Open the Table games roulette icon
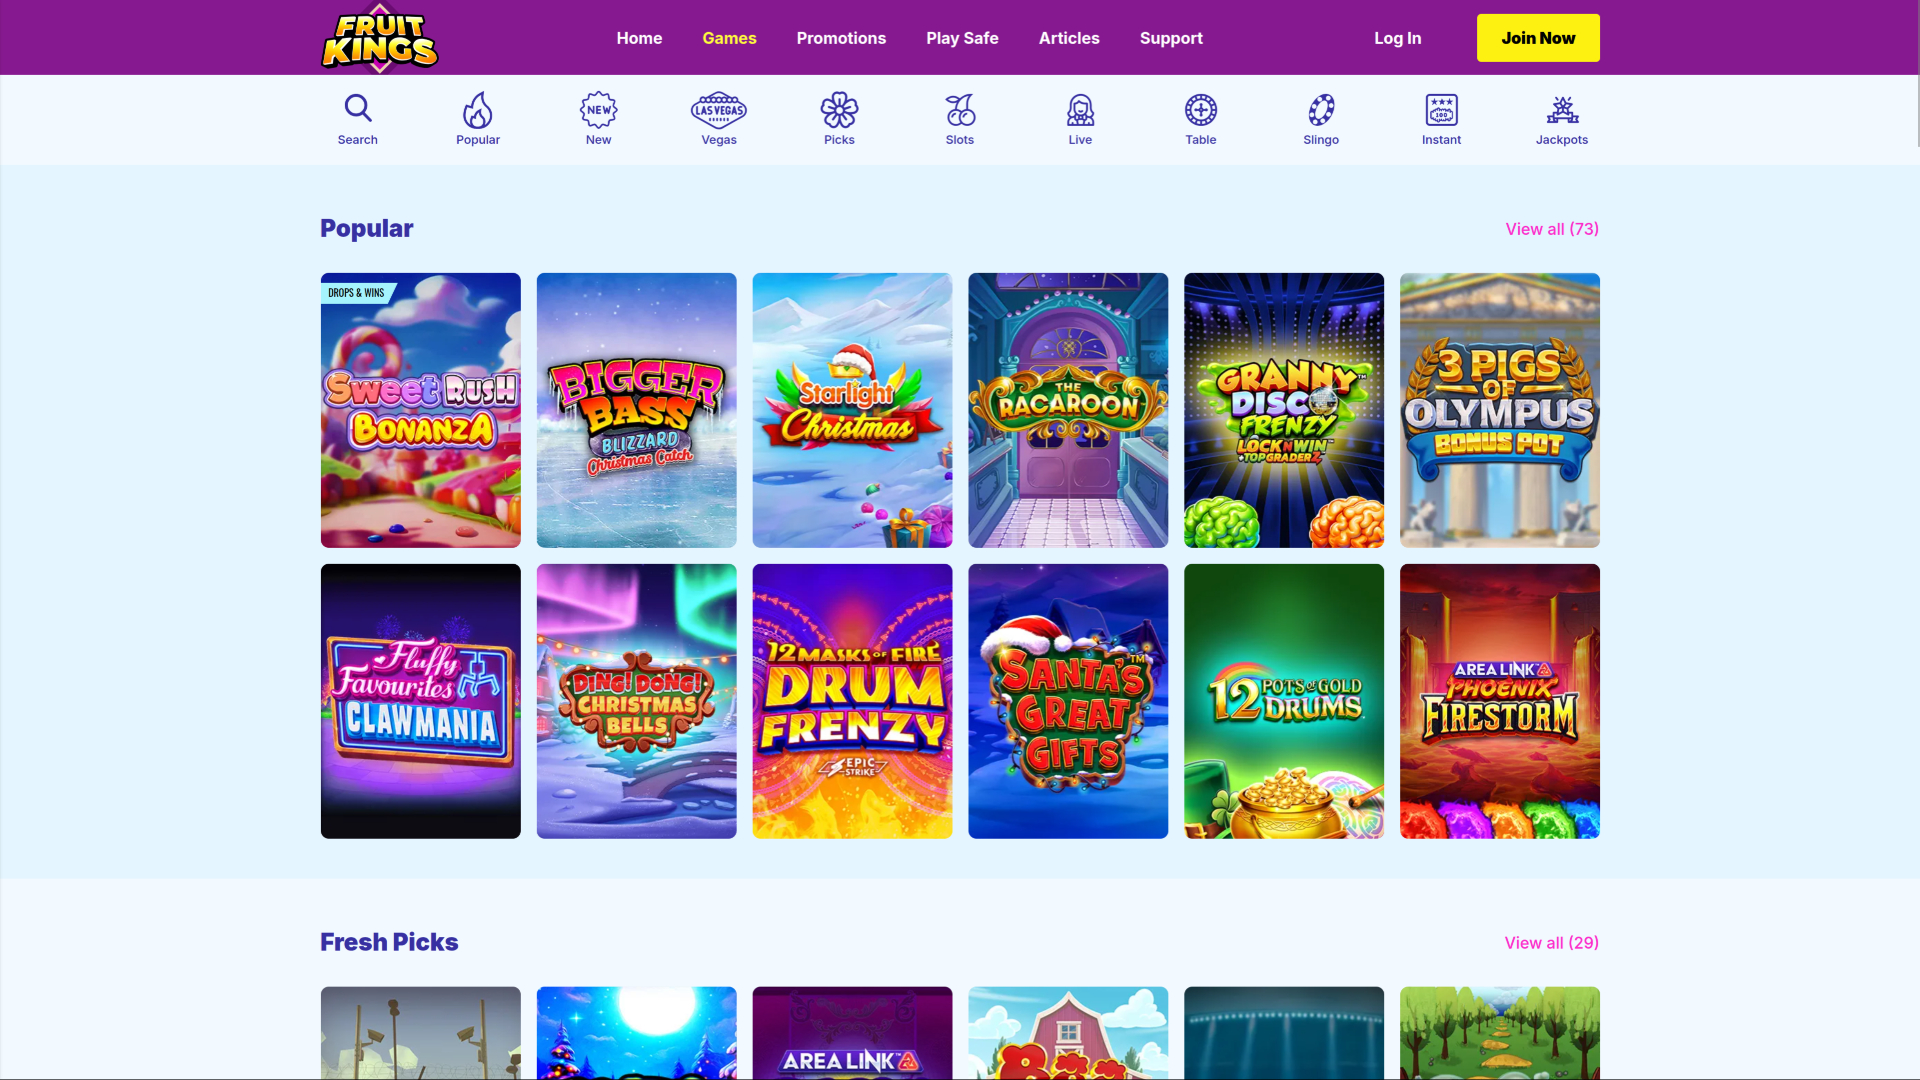Image resolution: width=1920 pixels, height=1080 pixels. click(x=1200, y=108)
